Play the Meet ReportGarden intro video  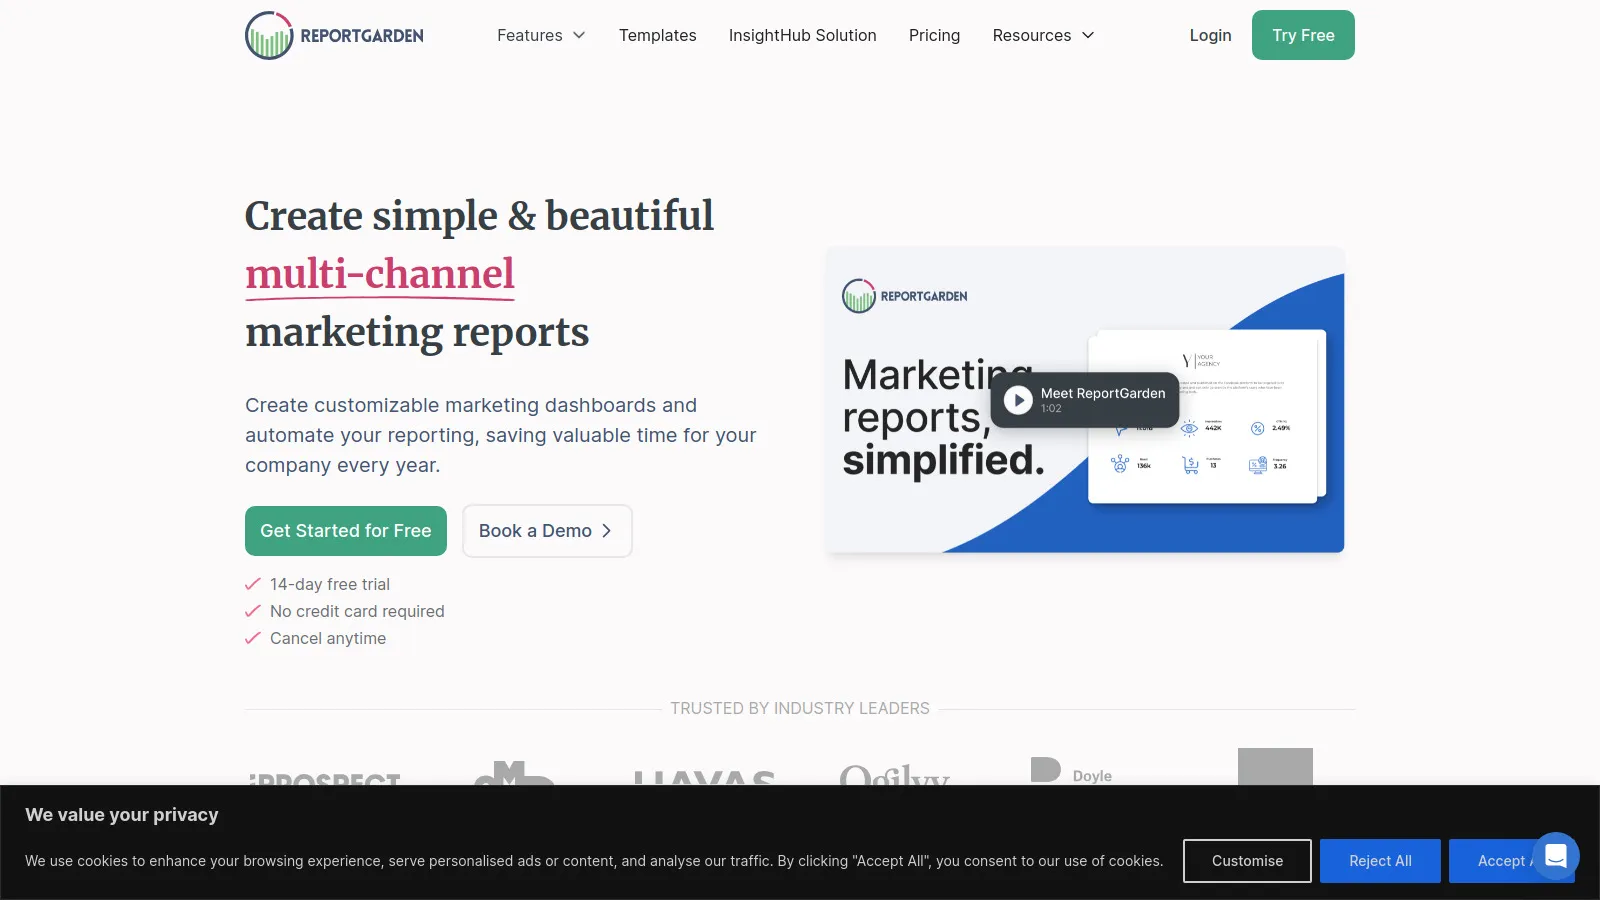[x=1017, y=400]
